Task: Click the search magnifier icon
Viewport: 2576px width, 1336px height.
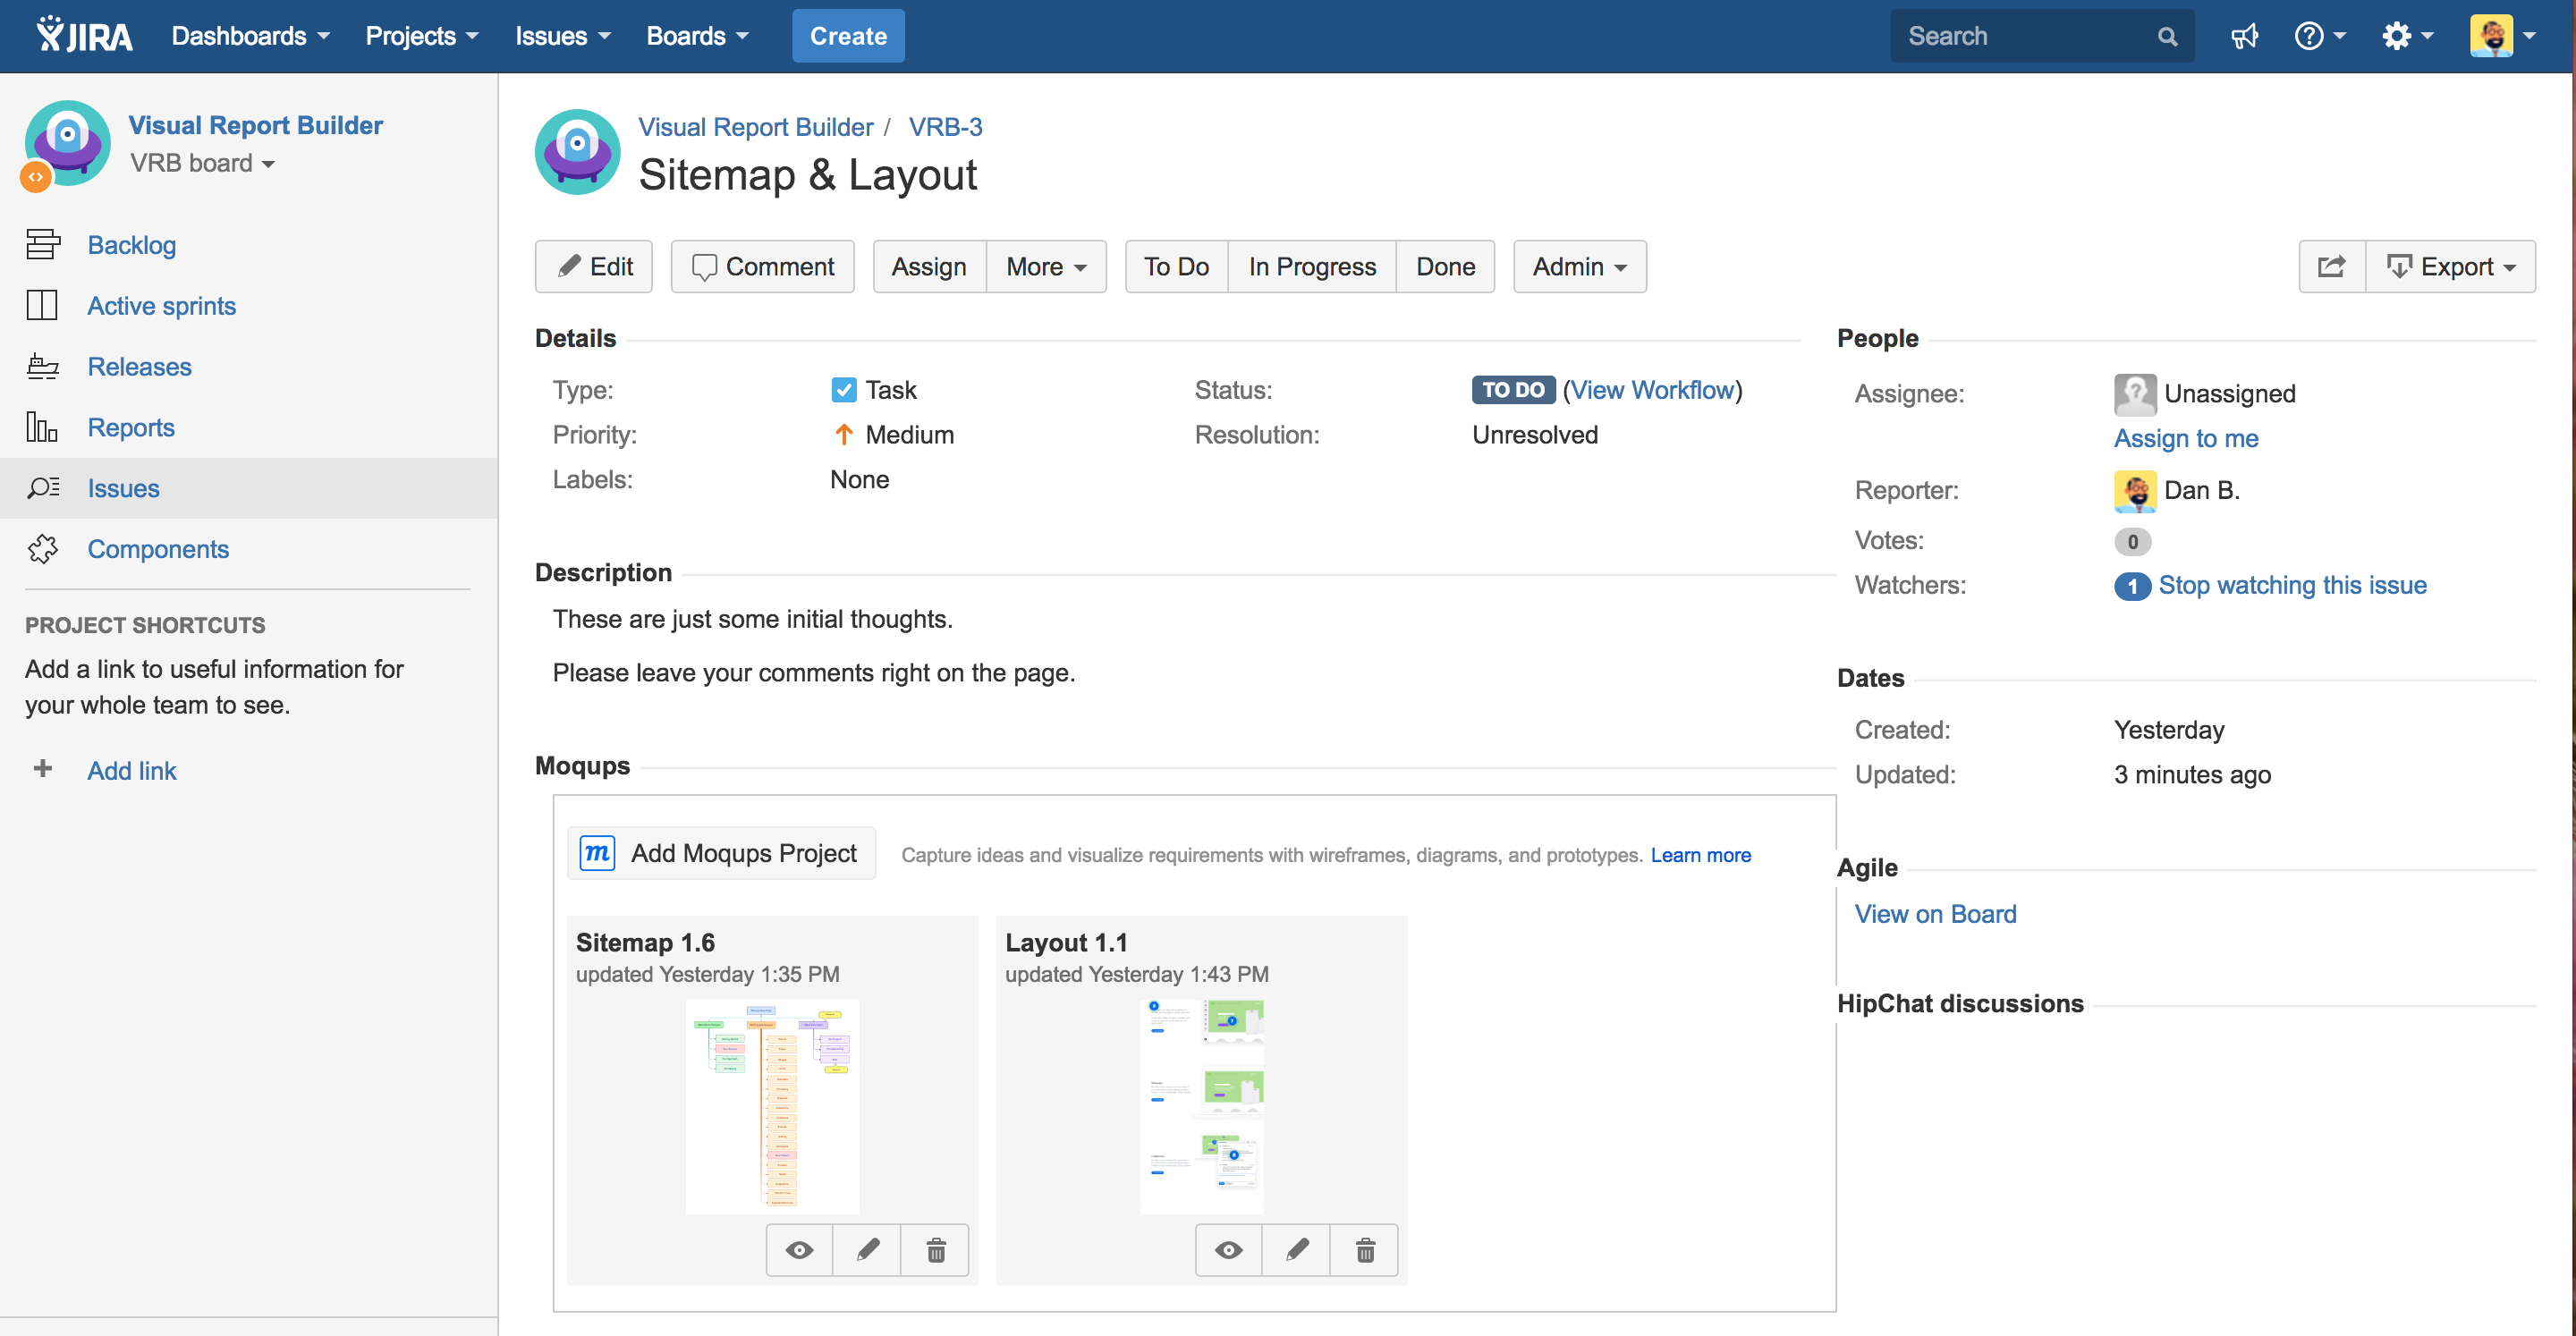Action: (x=2167, y=36)
